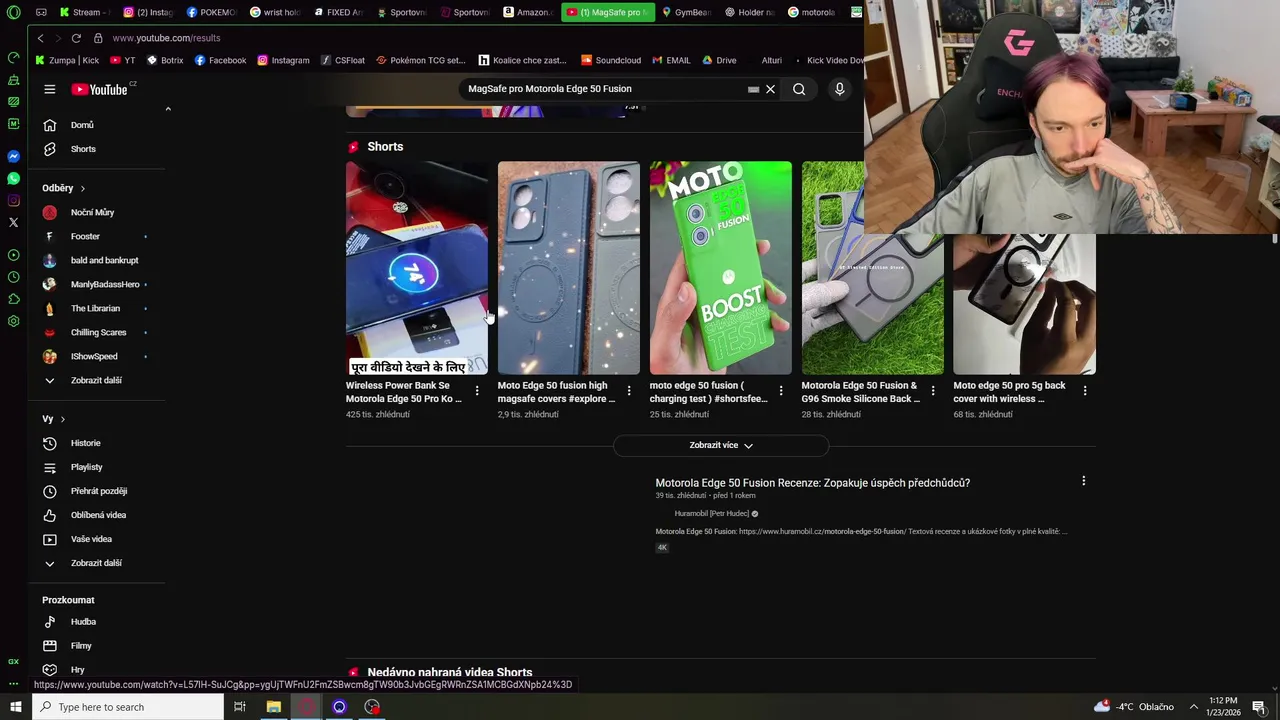Open the YouTube guide hamburger menu
1280x720 pixels.
tap(49, 89)
